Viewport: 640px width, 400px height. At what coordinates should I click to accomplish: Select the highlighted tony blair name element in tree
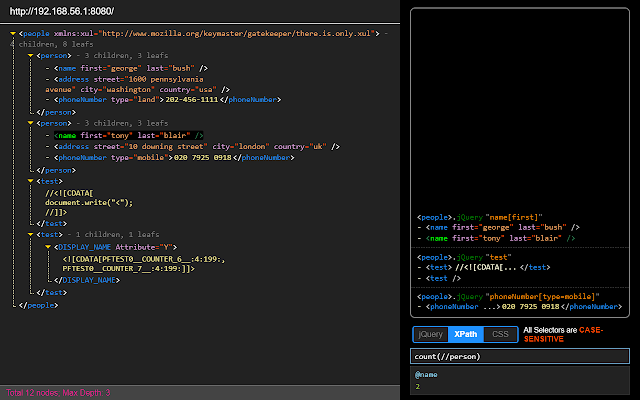(x=130, y=135)
